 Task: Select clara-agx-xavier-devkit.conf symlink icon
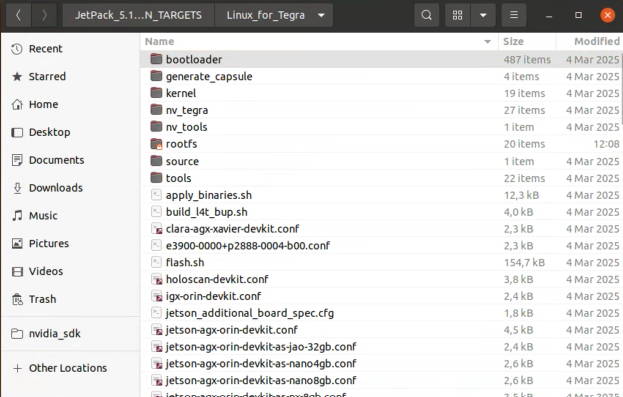tap(157, 229)
